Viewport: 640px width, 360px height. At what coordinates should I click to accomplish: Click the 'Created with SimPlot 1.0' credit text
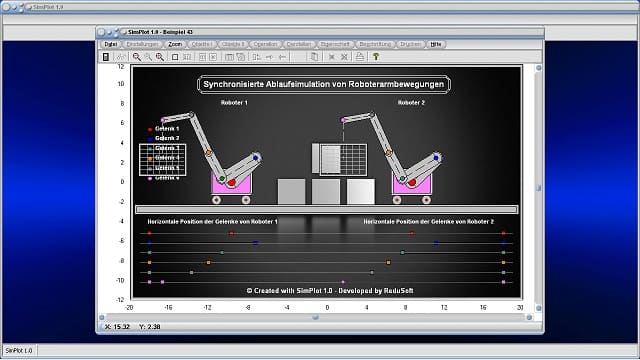(330, 291)
